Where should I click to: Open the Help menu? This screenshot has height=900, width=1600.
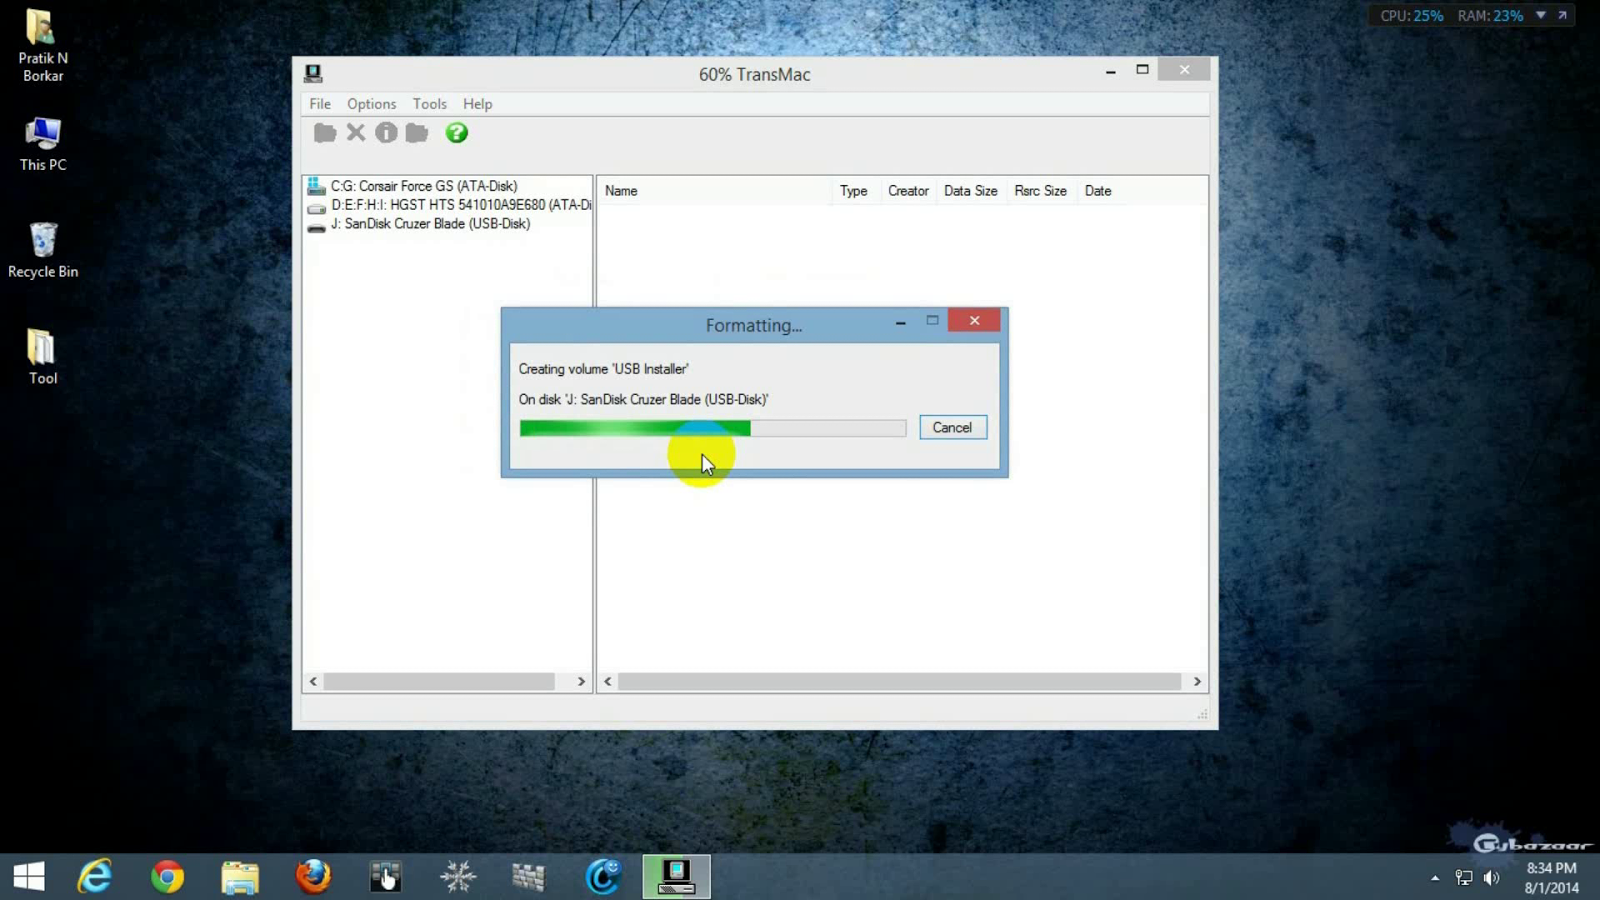[x=478, y=104]
